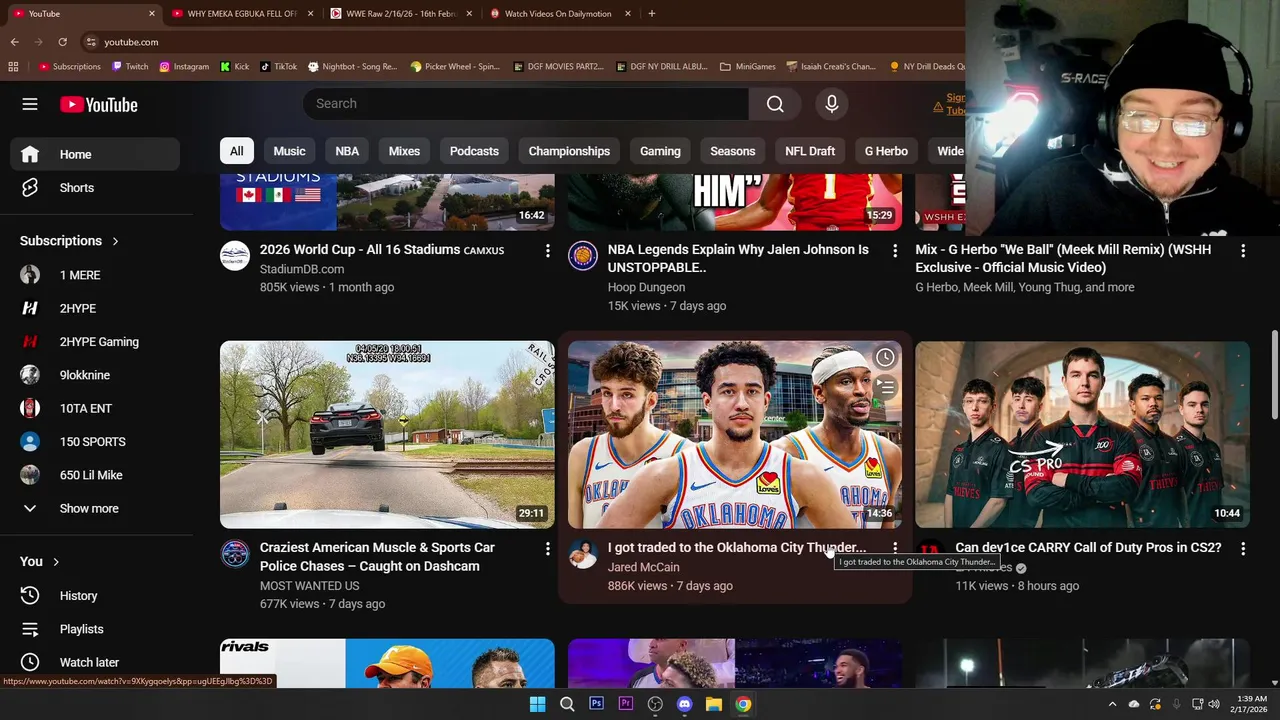This screenshot has height=720, width=1280.
Task: Click the page vertical scrollbar
Action: (x=1274, y=375)
